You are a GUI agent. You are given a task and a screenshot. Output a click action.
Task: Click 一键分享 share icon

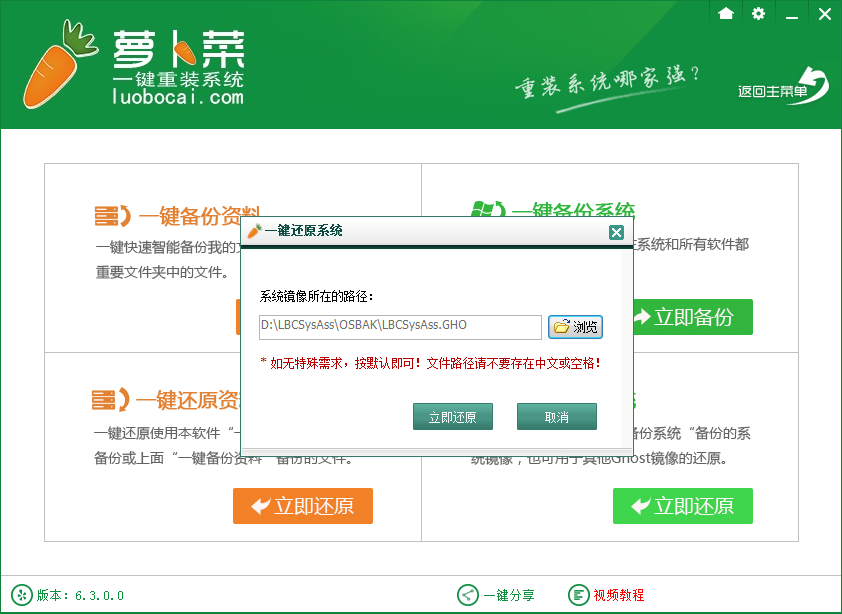[468, 595]
